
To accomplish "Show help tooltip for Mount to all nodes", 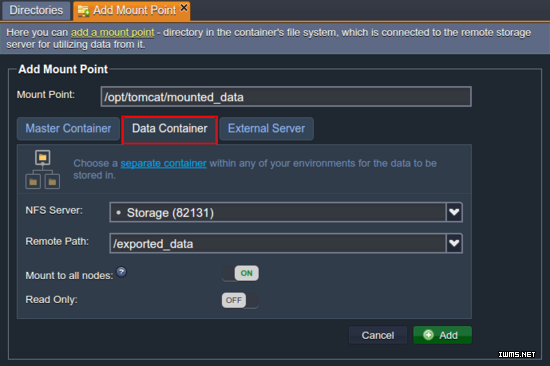I will pyautogui.click(x=121, y=272).
